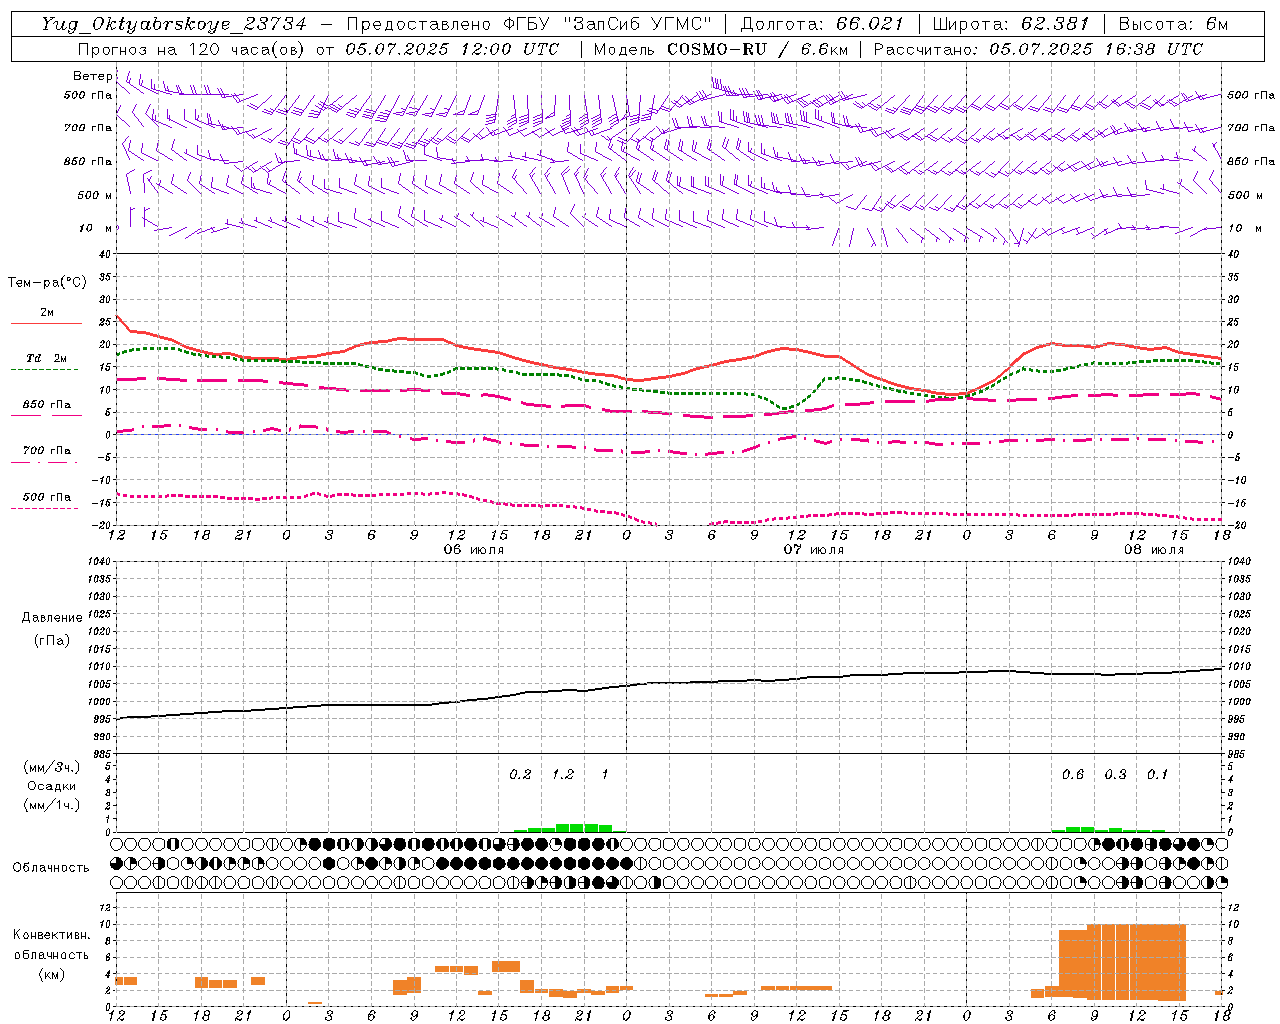The width and height of the screenshot is (1280, 1024).
Task: Click the station title Yug_Oktyabrskoye_23734
Action: pos(174,24)
